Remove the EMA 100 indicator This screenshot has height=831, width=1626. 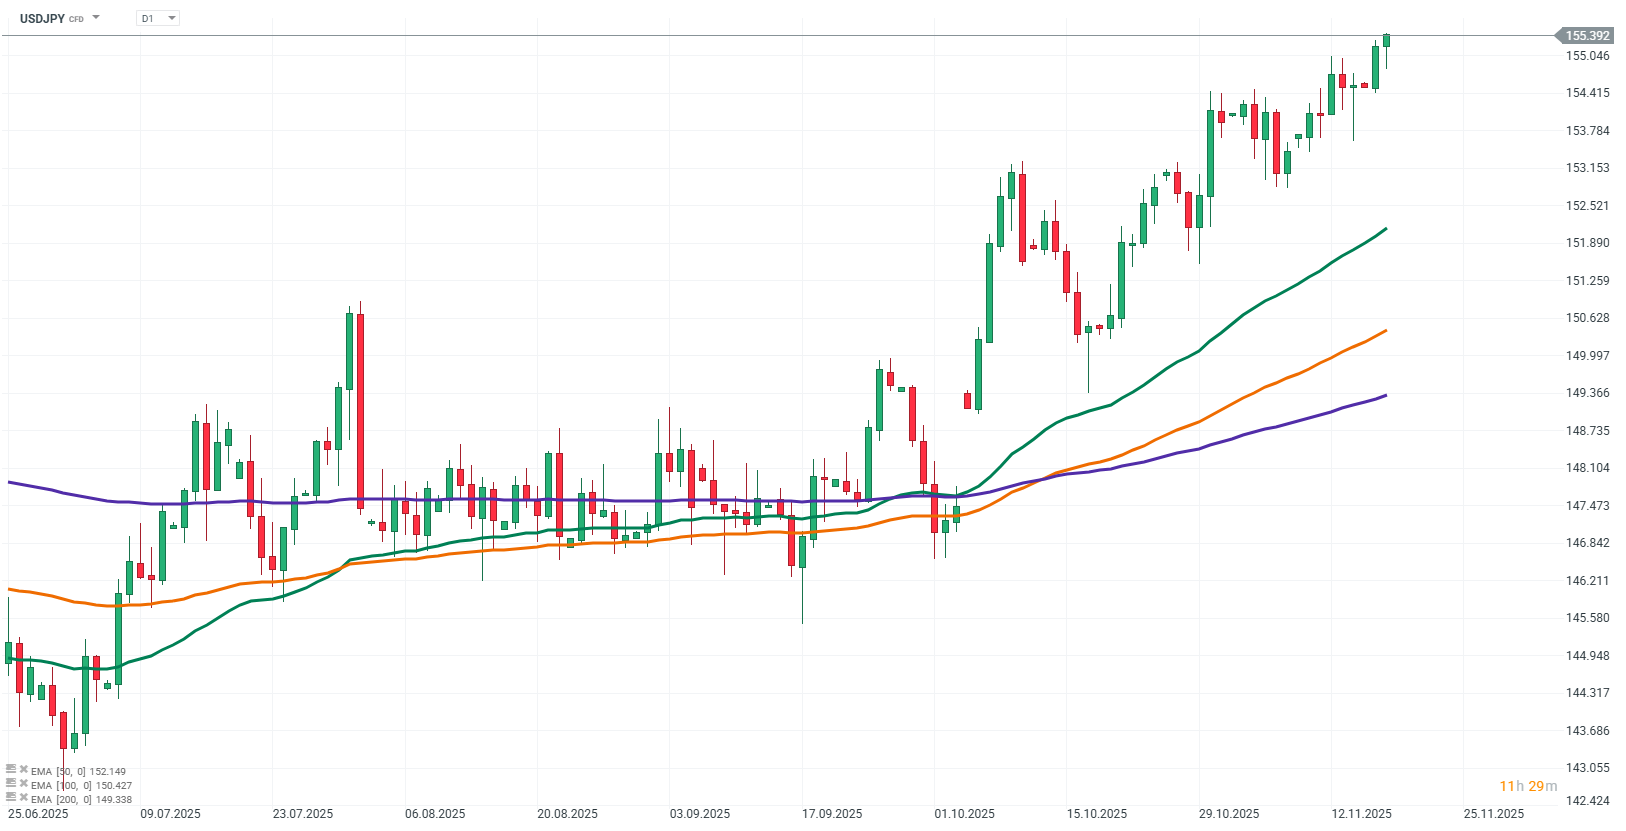(x=23, y=784)
